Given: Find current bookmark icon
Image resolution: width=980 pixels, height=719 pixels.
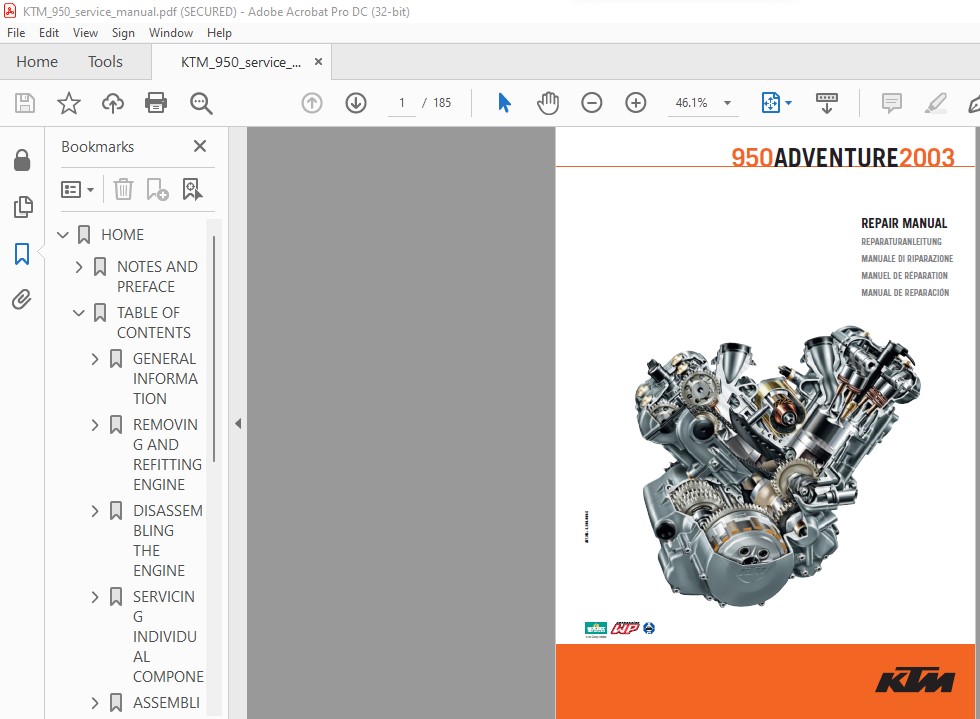Looking at the screenshot, I should pyautogui.click(x=192, y=189).
